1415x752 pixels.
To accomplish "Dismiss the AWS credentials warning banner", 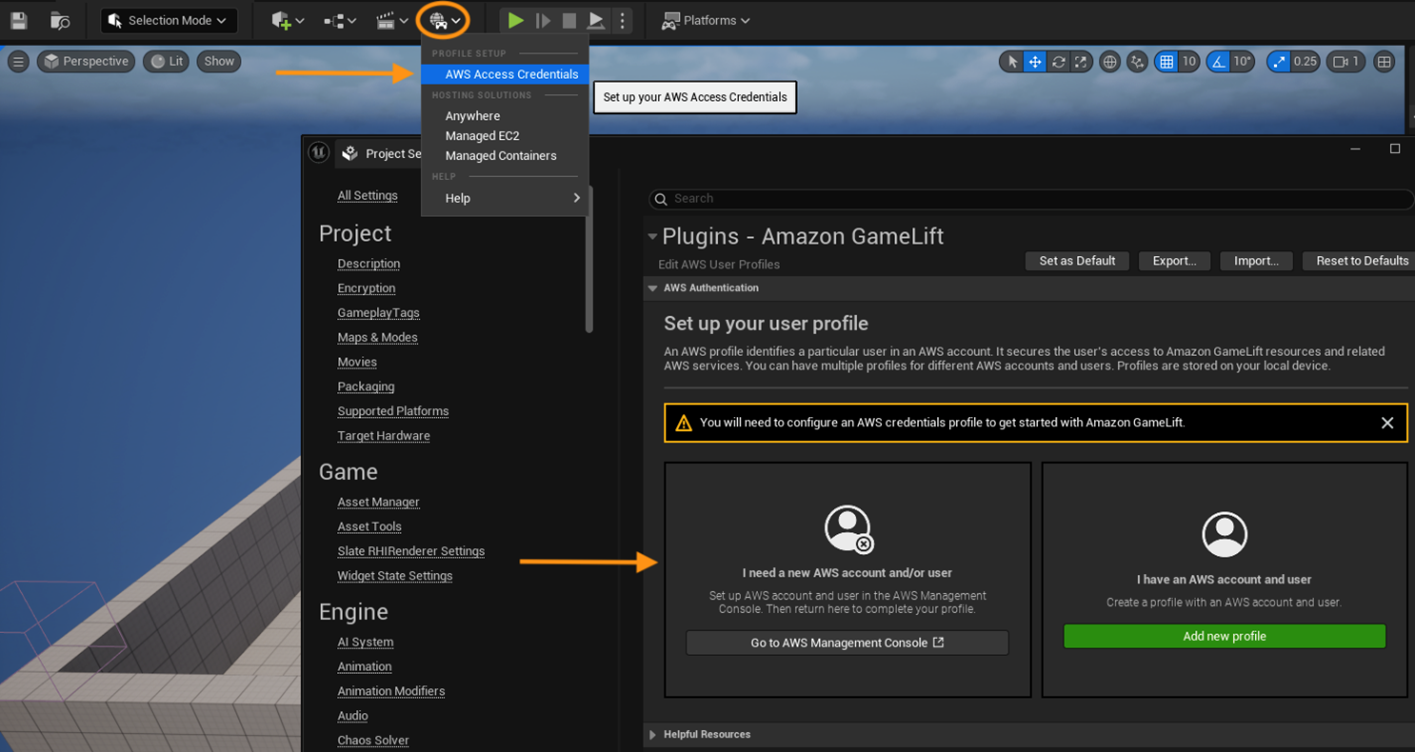I will (1387, 423).
